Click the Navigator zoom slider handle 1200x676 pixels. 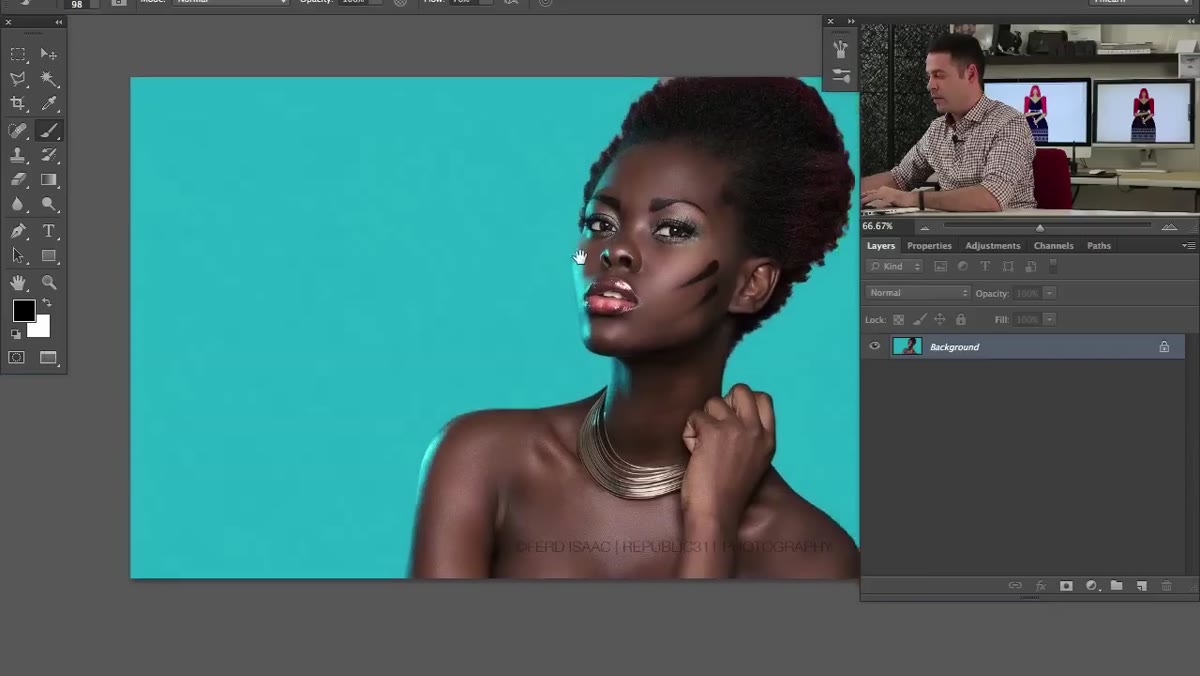click(x=1040, y=228)
